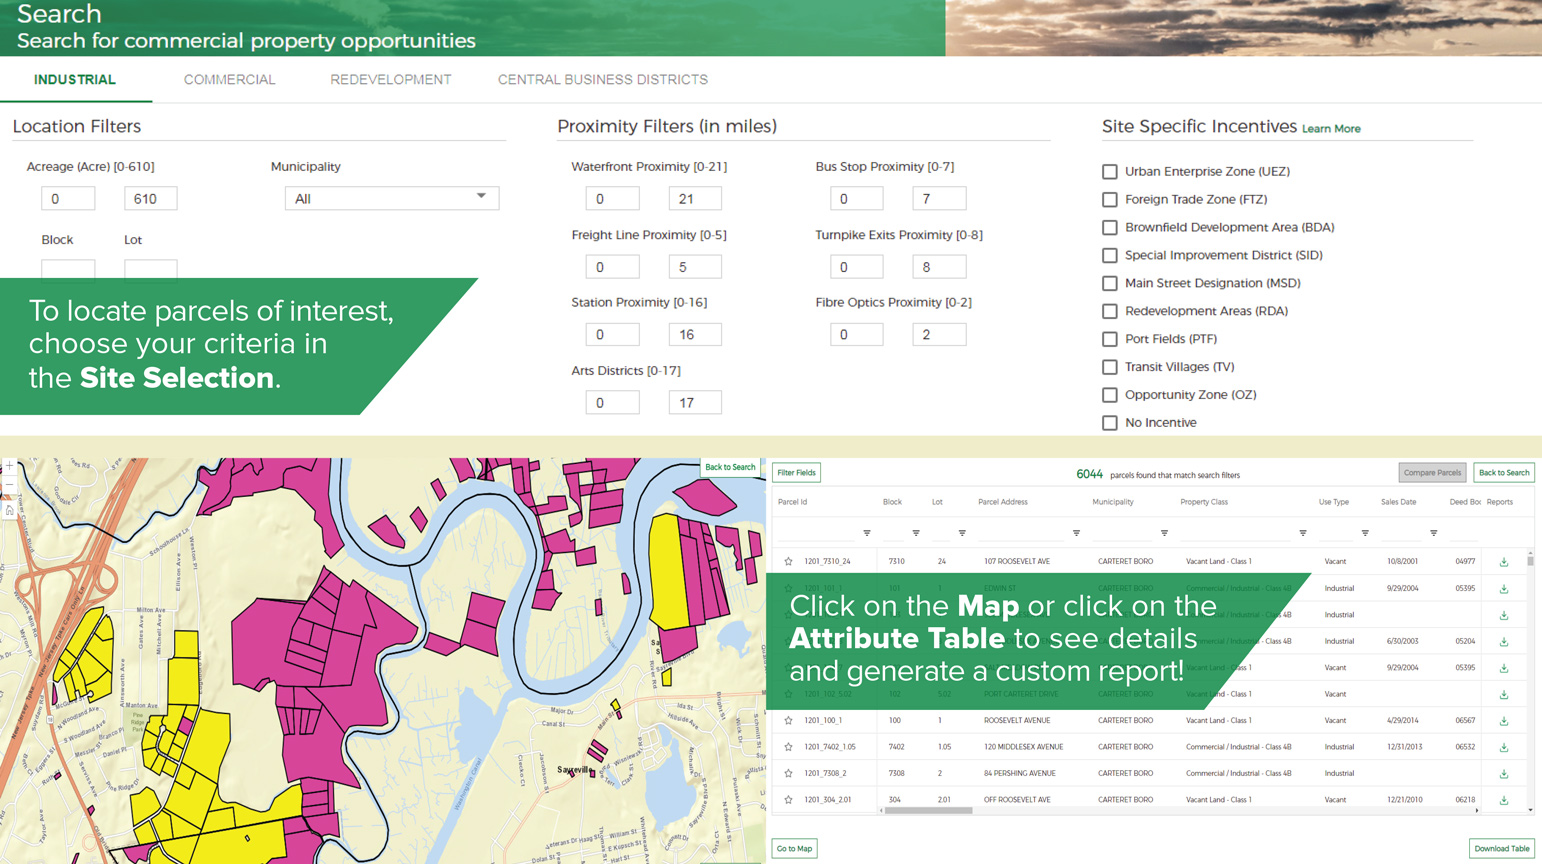The image size is (1542, 864).
Task: Download report for Roosevelt Avenue block 100 parcel
Action: click(x=1503, y=721)
